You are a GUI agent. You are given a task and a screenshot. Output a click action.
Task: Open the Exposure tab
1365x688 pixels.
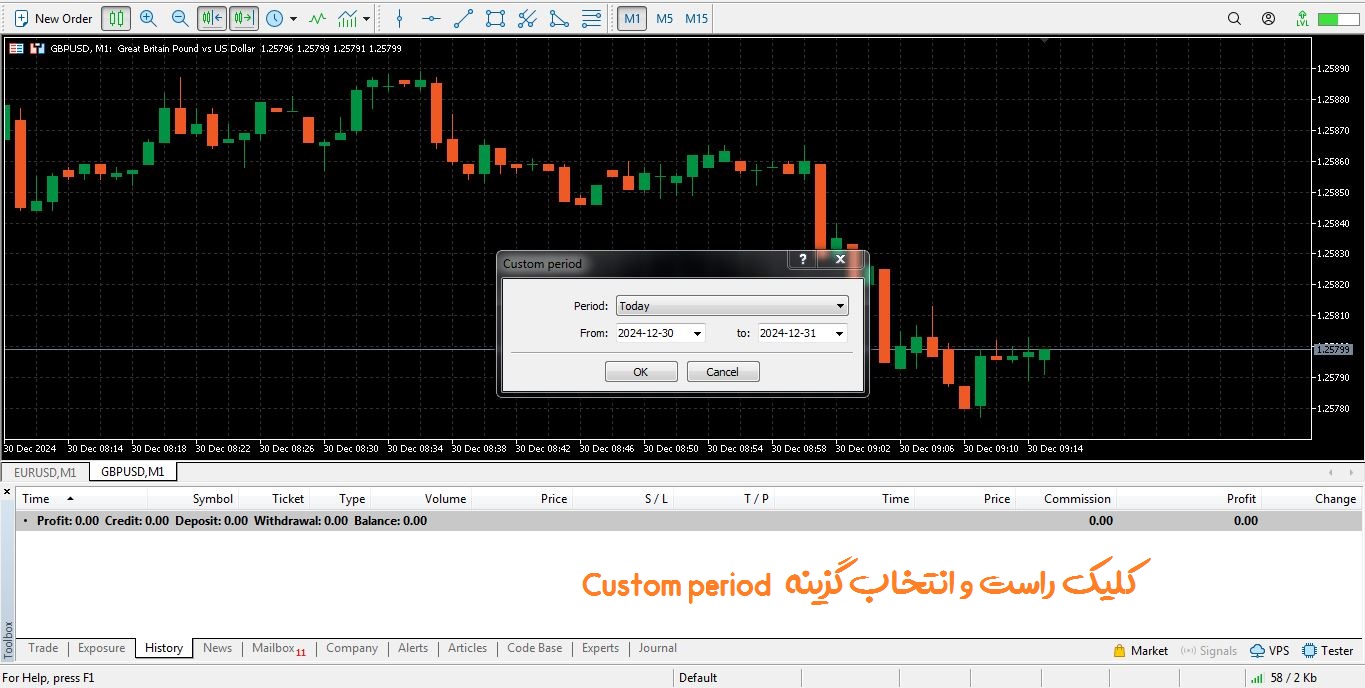(x=101, y=648)
